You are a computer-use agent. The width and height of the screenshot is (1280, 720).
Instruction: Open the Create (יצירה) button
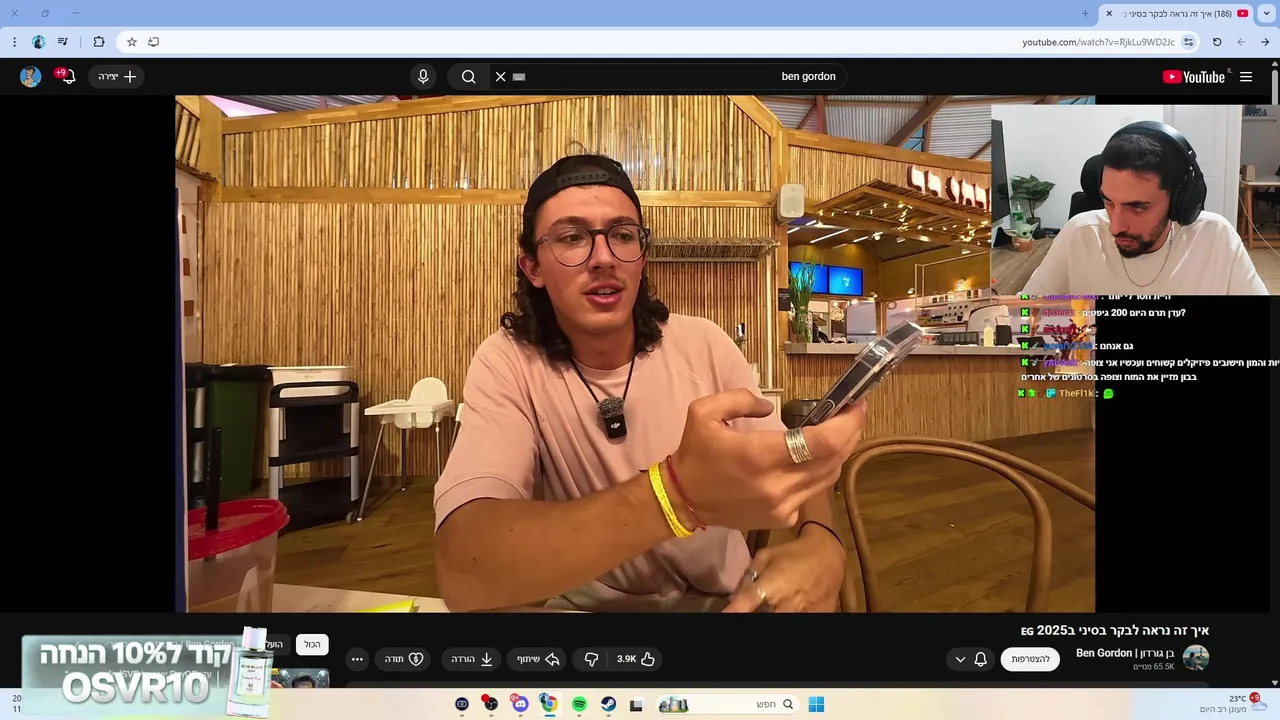[118, 77]
